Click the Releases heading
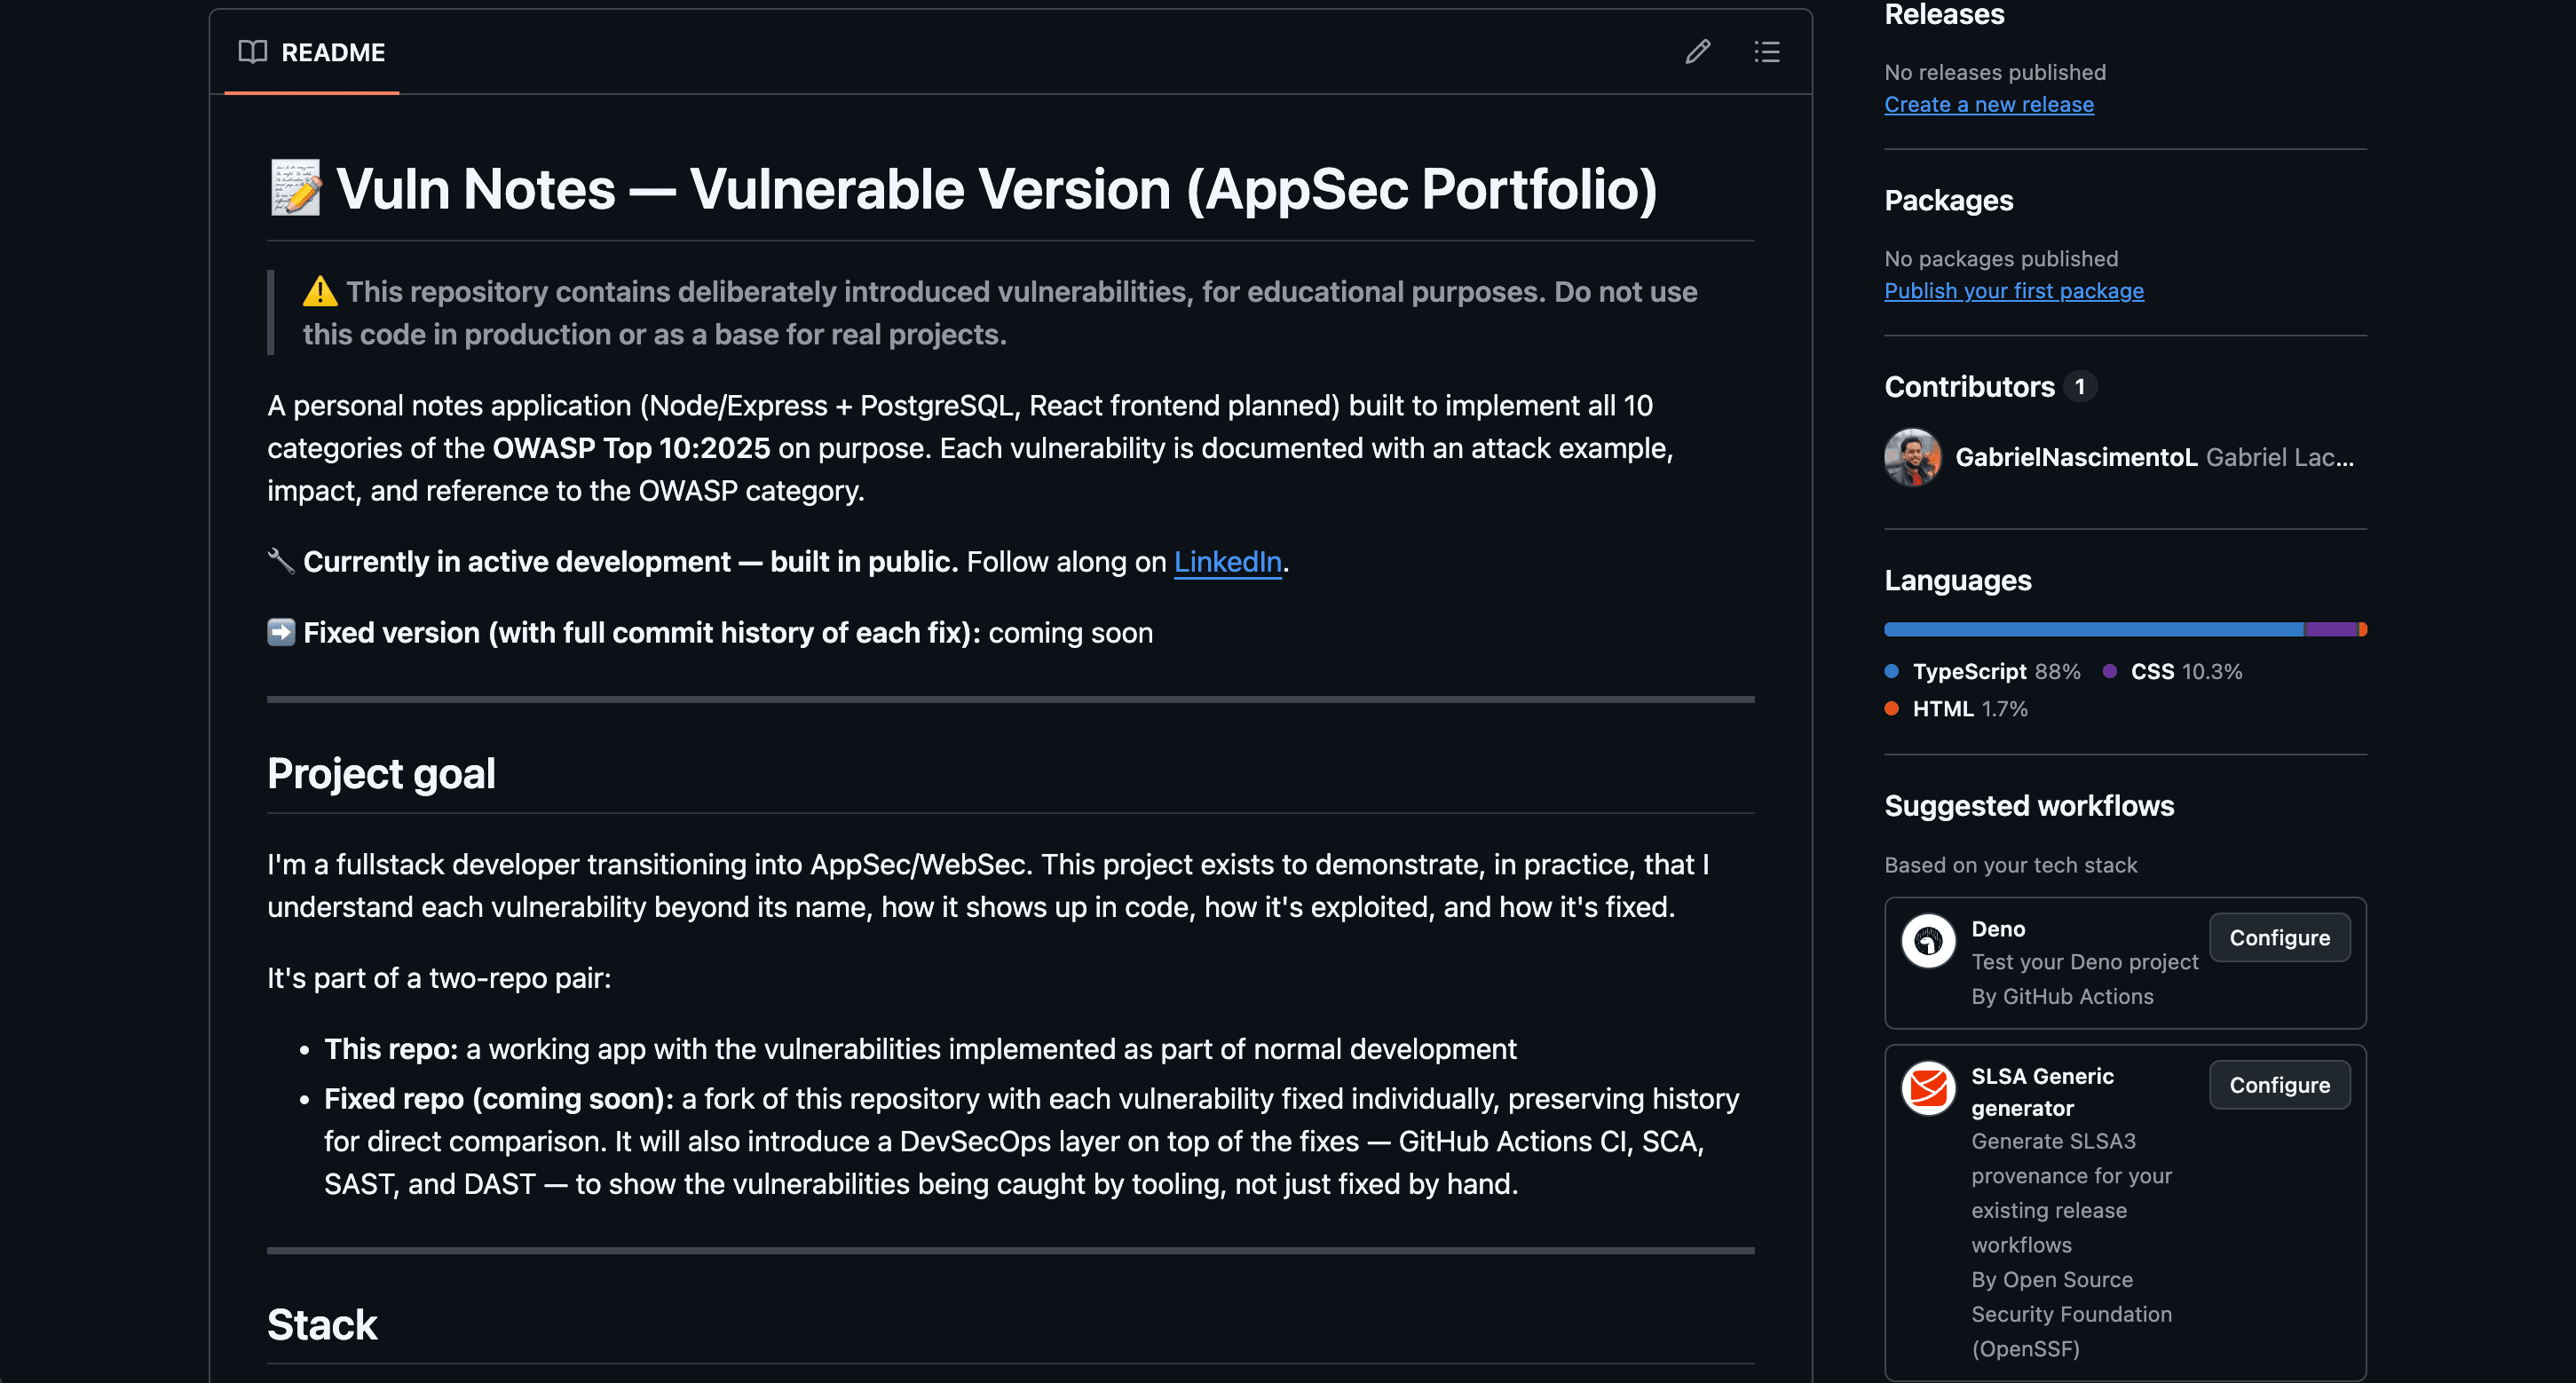Image resolution: width=2576 pixels, height=1383 pixels. (x=1944, y=14)
